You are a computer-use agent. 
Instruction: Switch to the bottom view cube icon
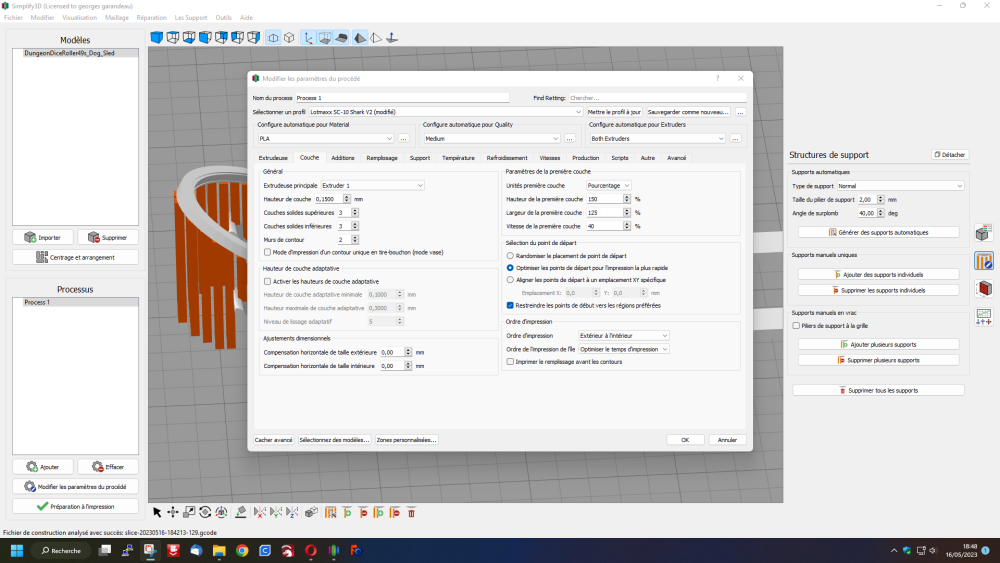point(189,38)
